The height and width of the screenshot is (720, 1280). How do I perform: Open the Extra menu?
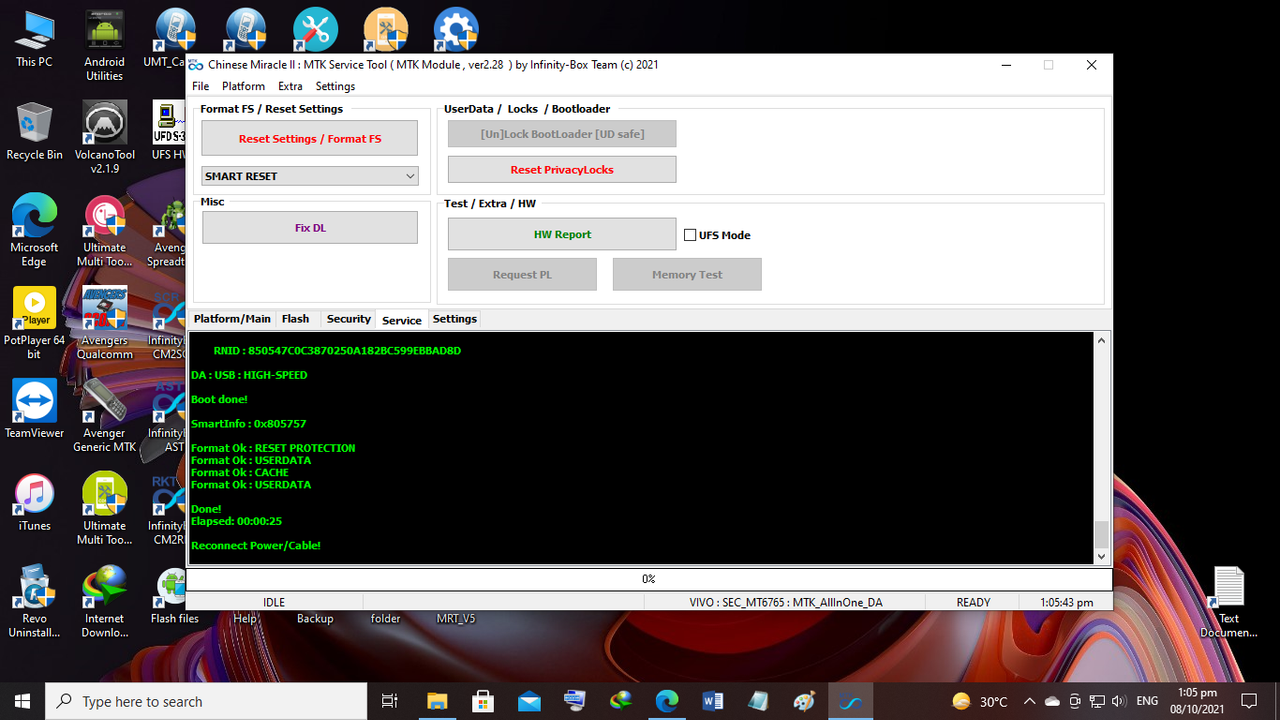[290, 86]
